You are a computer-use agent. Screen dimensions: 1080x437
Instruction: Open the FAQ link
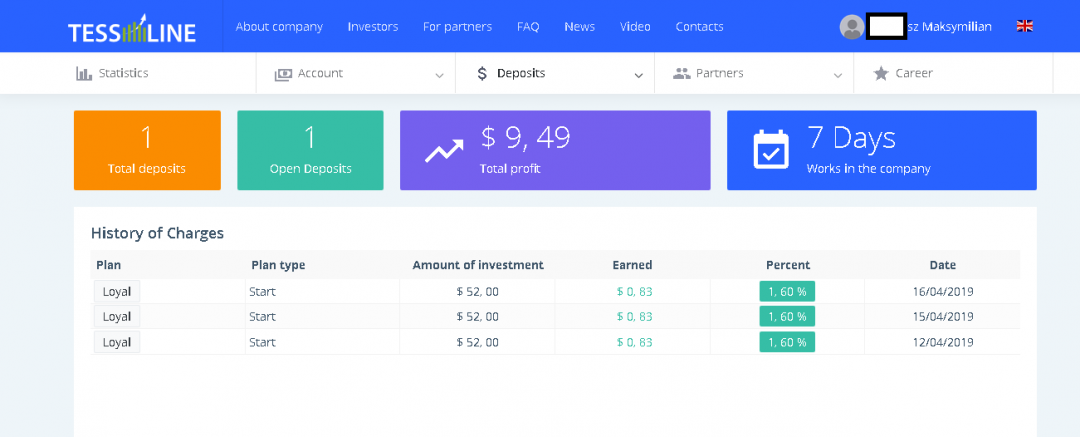pyautogui.click(x=528, y=27)
